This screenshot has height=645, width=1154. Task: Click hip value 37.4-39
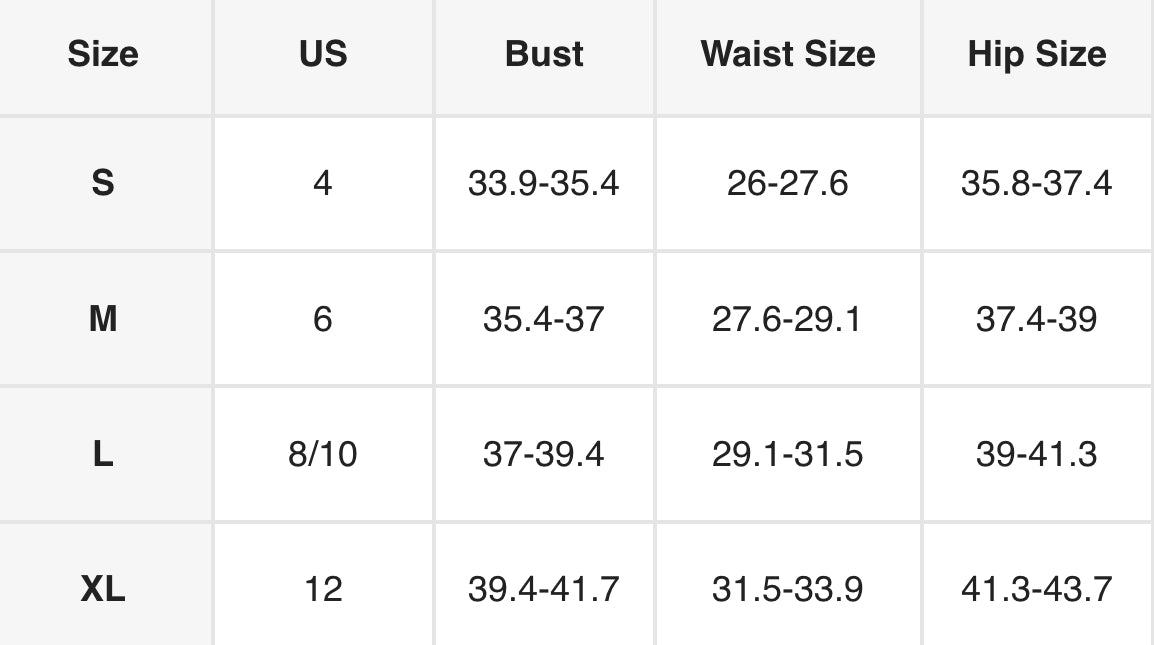point(1037,320)
